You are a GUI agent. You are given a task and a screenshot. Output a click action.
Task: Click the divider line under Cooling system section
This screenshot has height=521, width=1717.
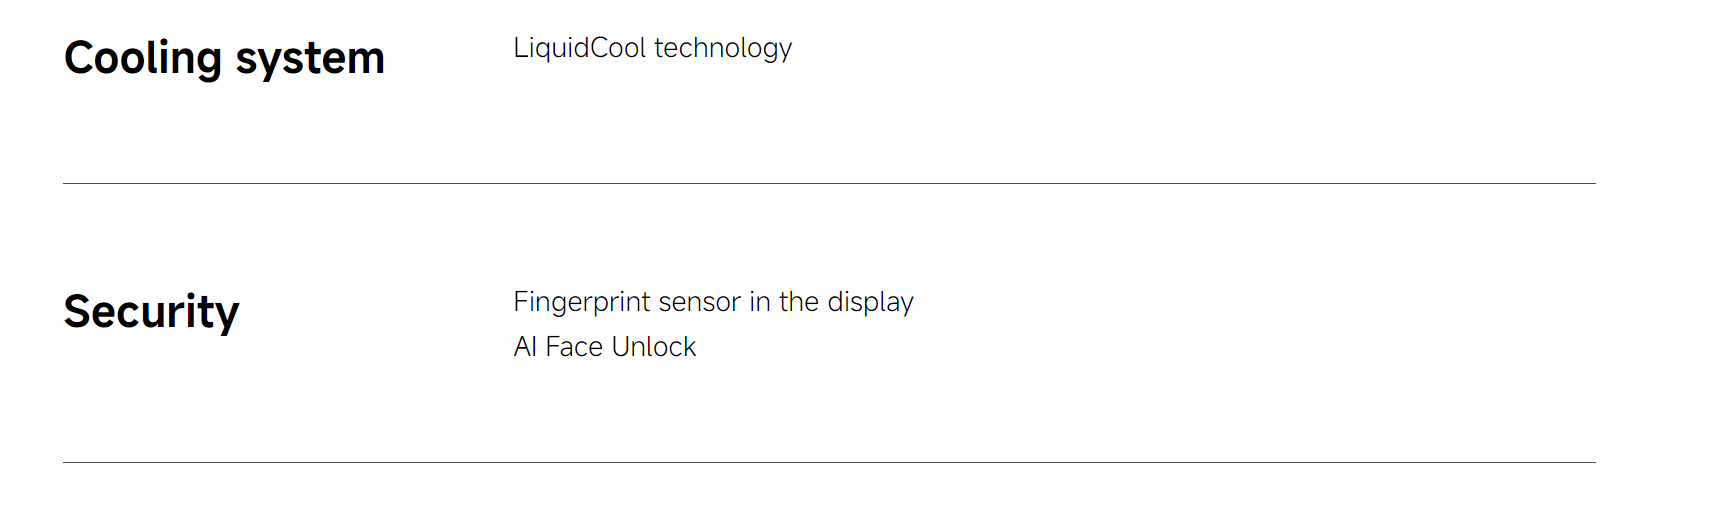pyautogui.click(x=829, y=183)
